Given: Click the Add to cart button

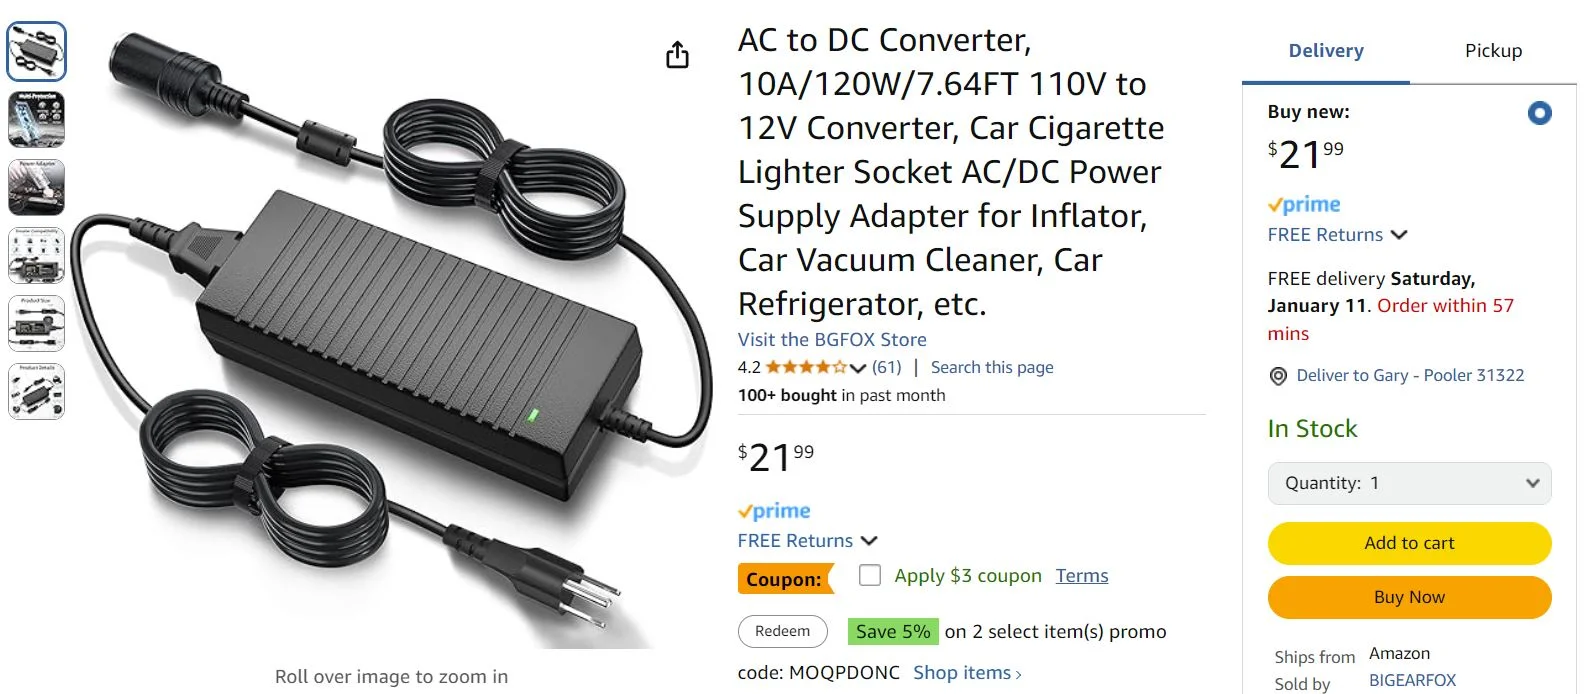Looking at the screenshot, I should 1408,543.
